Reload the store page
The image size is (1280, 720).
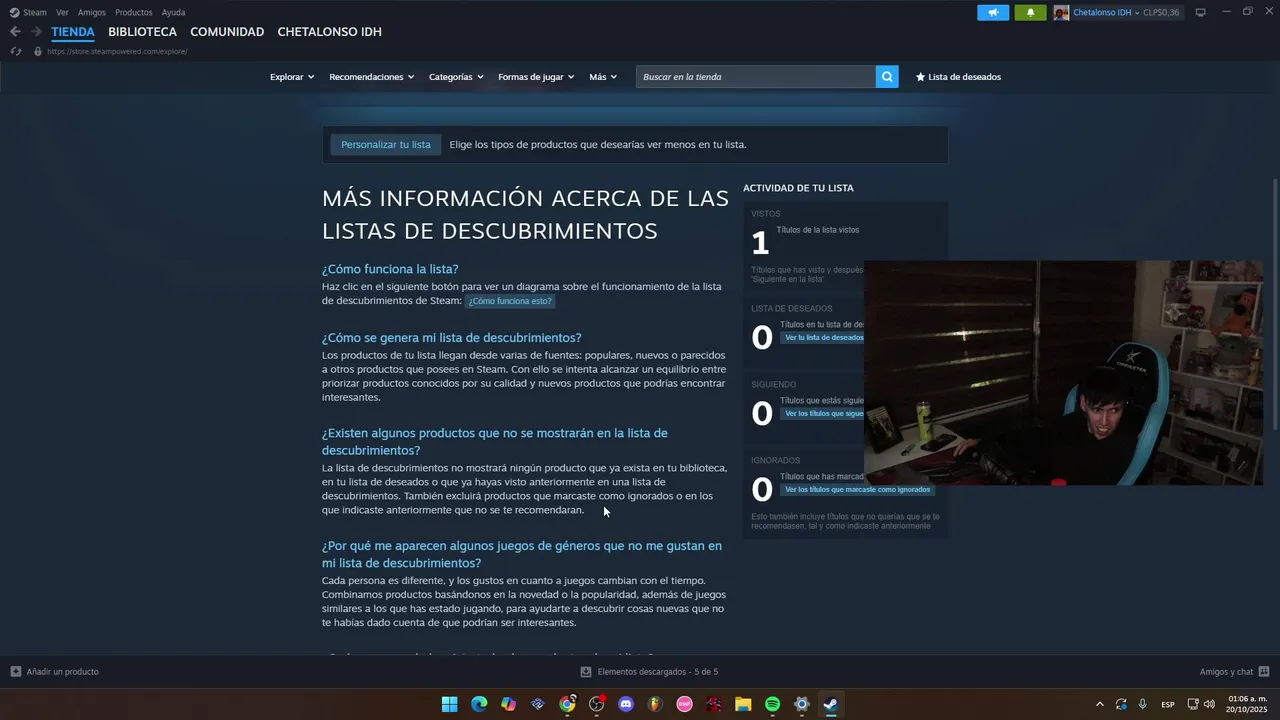(x=16, y=51)
